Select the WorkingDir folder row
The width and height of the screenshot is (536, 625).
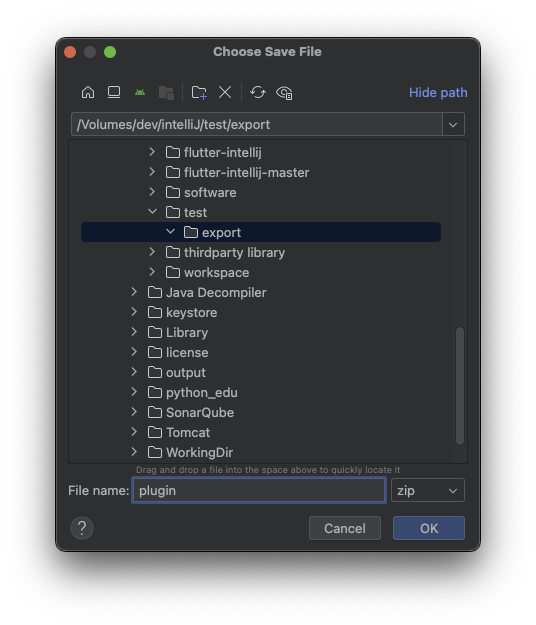(261, 452)
